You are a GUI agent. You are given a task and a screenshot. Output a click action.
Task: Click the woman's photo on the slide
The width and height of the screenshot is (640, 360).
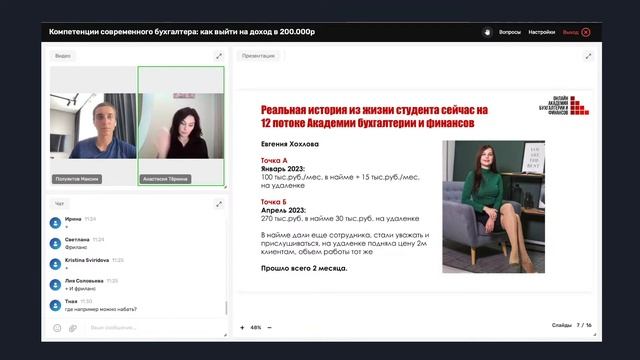(493, 207)
